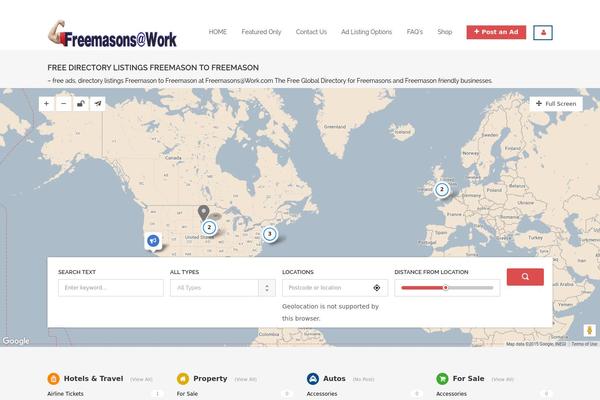The image size is (600, 400).
Task: Toggle the map lock icon
Action: [x=80, y=104]
